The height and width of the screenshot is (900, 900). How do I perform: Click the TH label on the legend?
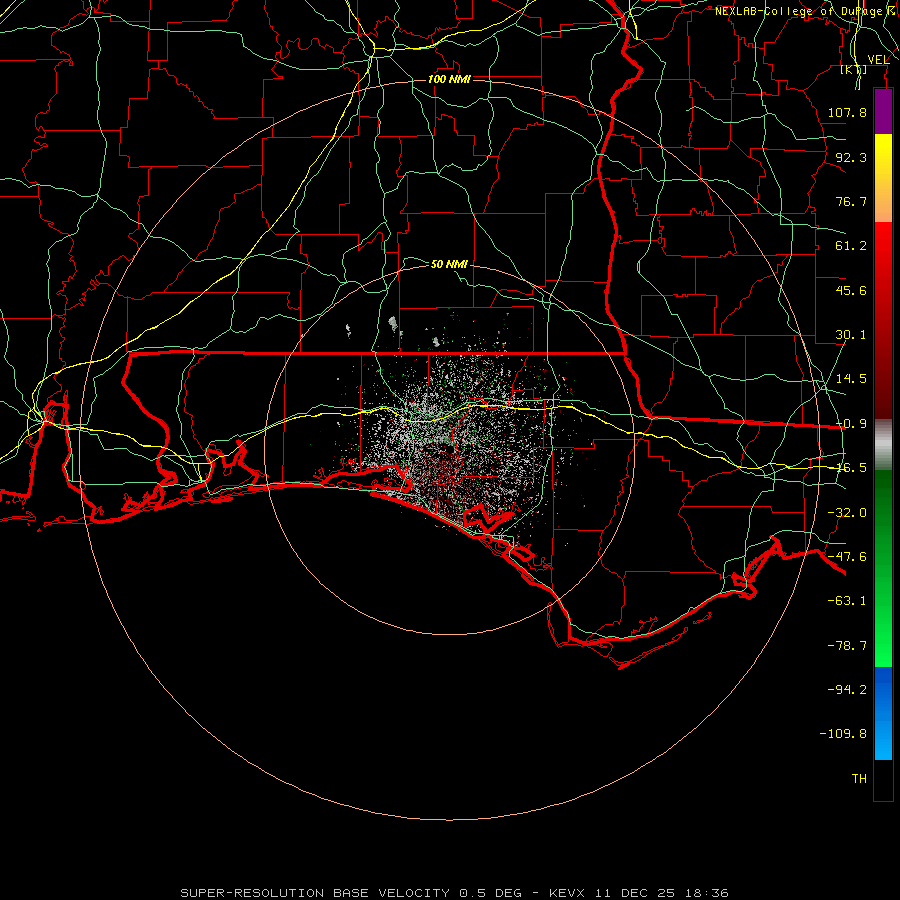pyautogui.click(x=859, y=779)
